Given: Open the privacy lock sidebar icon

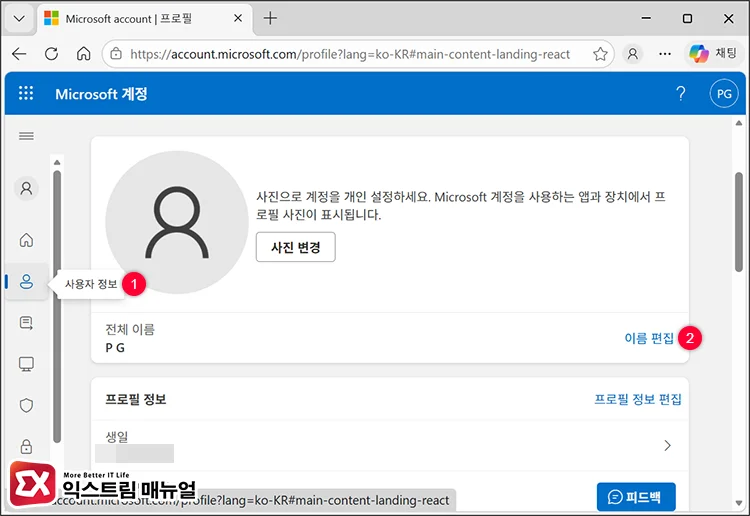Looking at the screenshot, I should point(26,447).
